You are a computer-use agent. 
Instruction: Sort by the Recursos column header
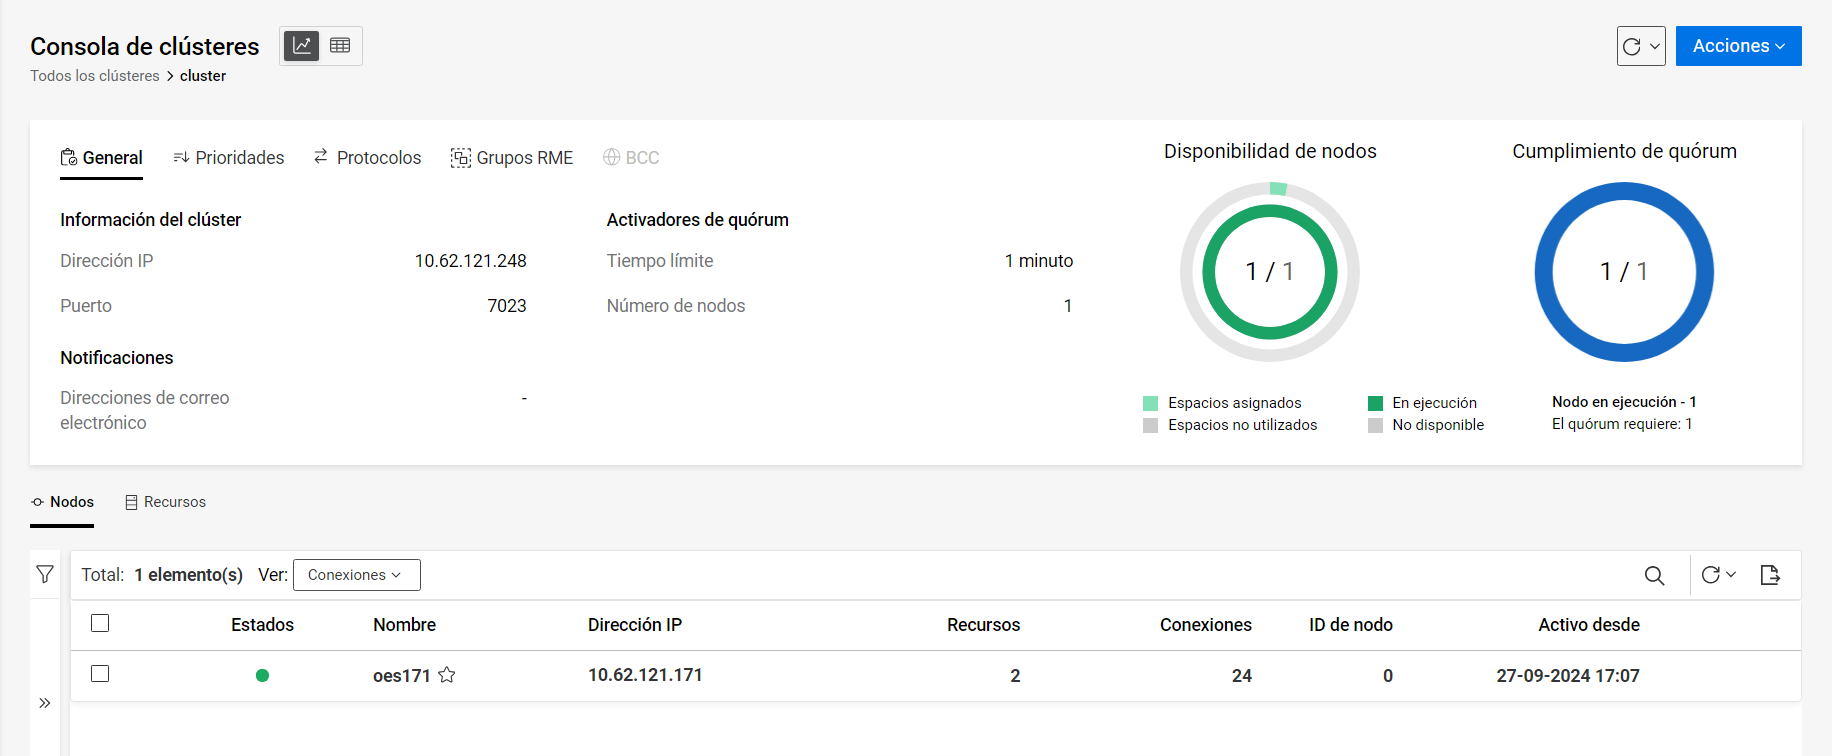(x=984, y=625)
